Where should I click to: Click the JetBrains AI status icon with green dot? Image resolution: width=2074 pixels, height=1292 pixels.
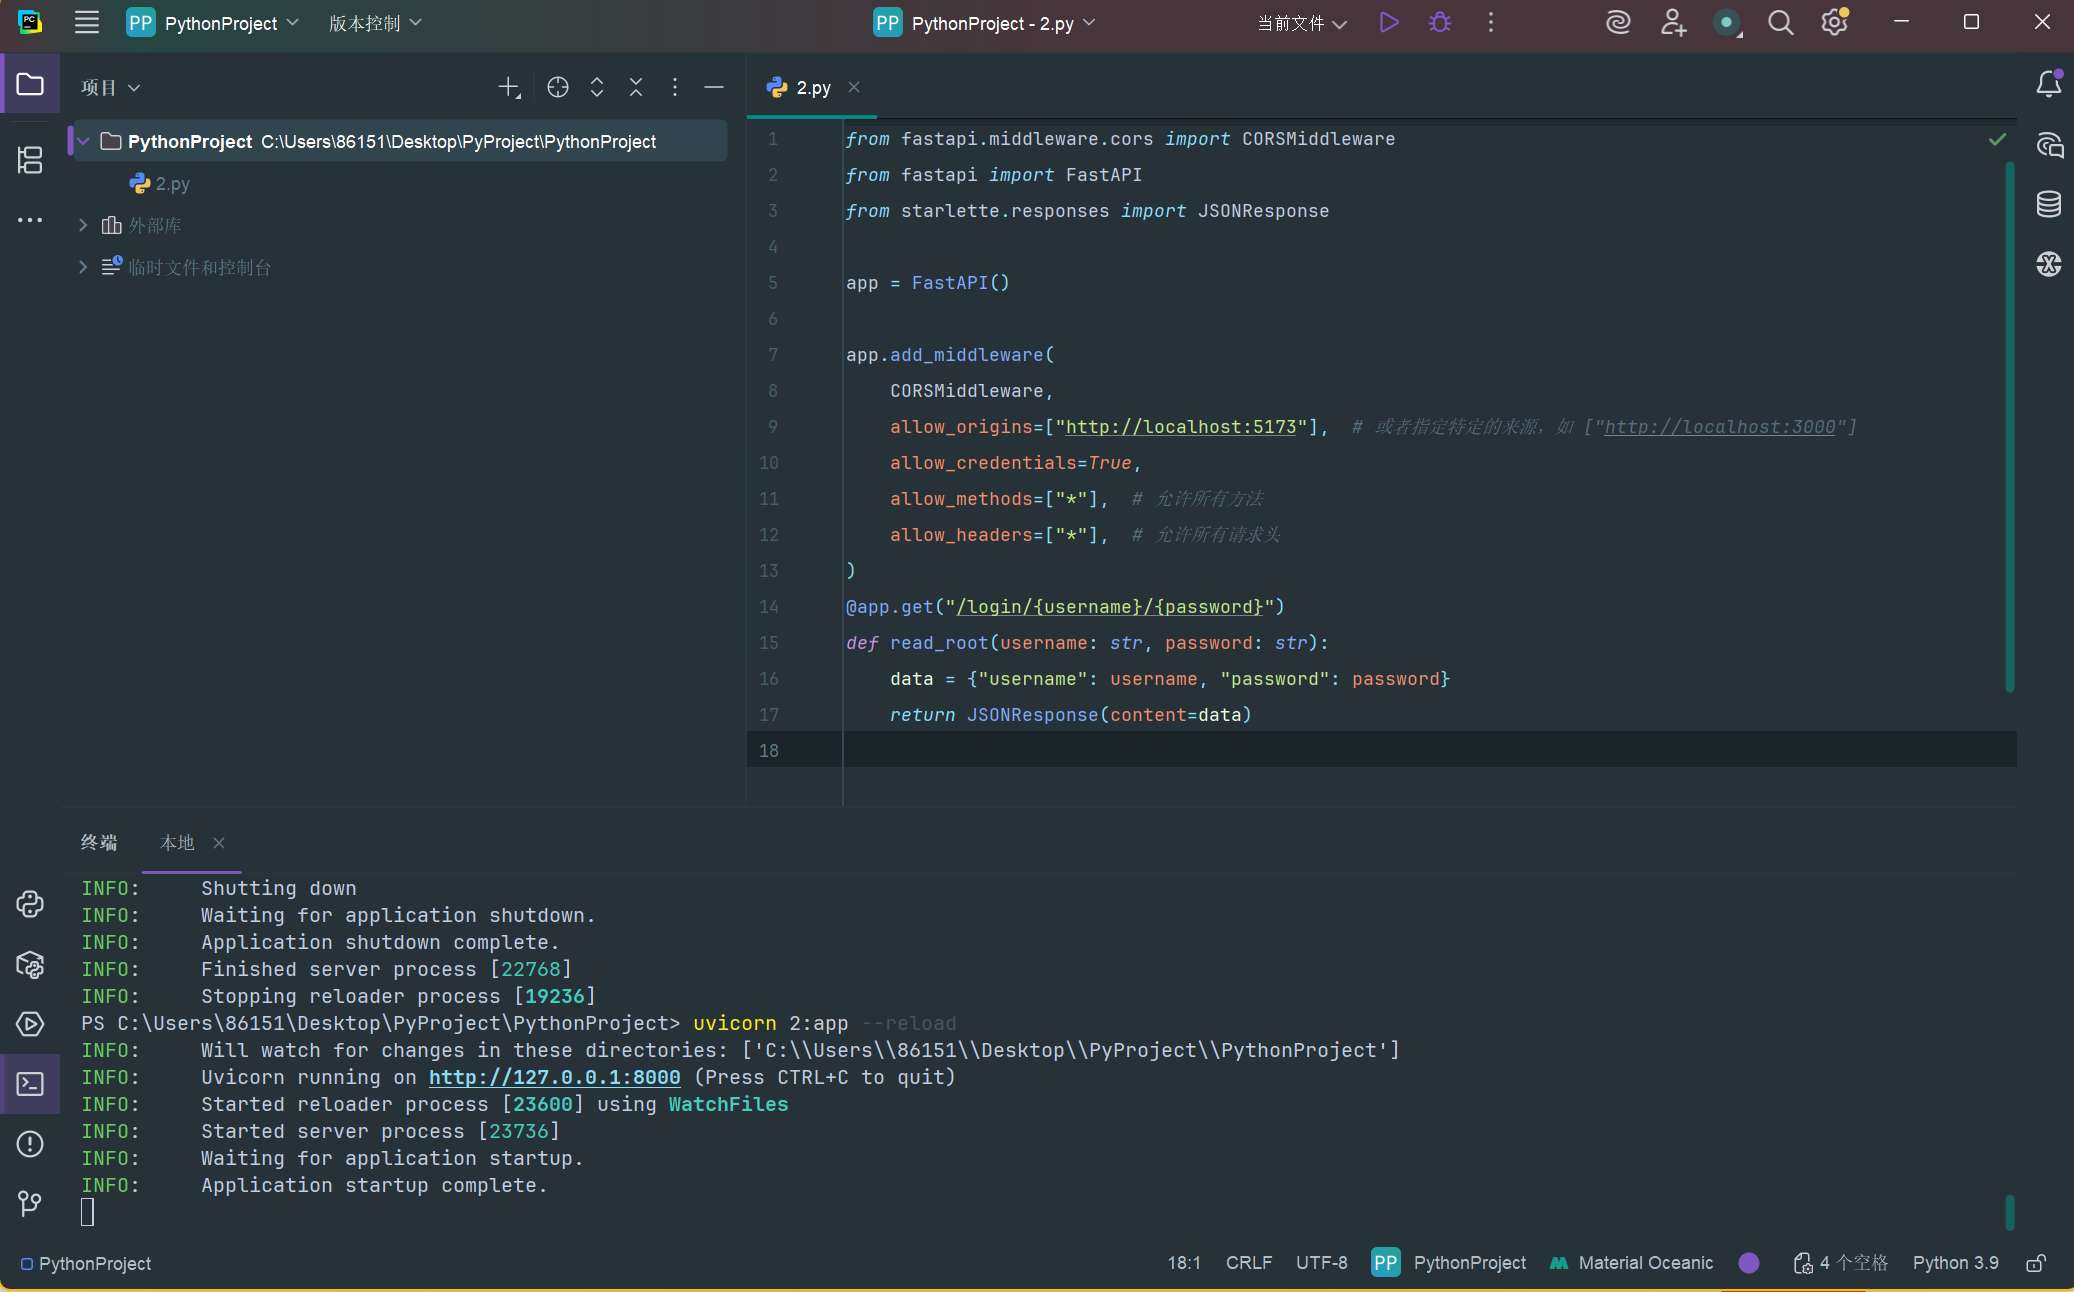pyautogui.click(x=1727, y=22)
